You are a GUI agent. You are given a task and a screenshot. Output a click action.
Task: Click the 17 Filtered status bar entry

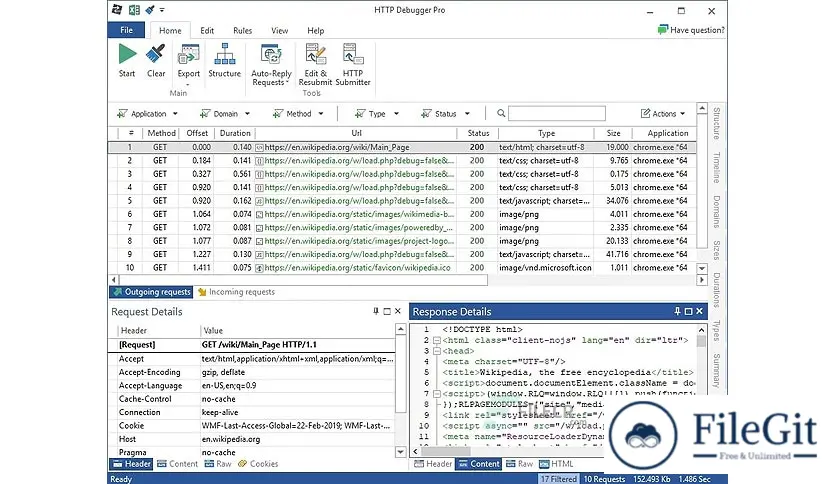point(558,479)
